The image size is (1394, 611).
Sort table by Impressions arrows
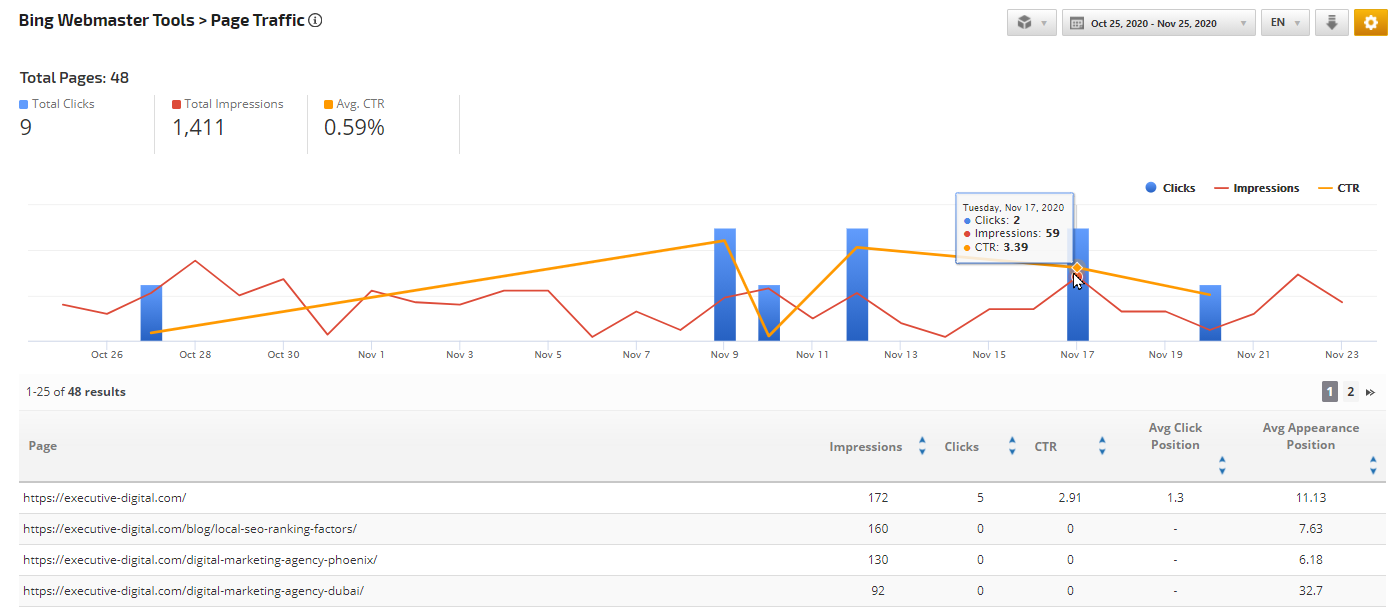(922, 446)
